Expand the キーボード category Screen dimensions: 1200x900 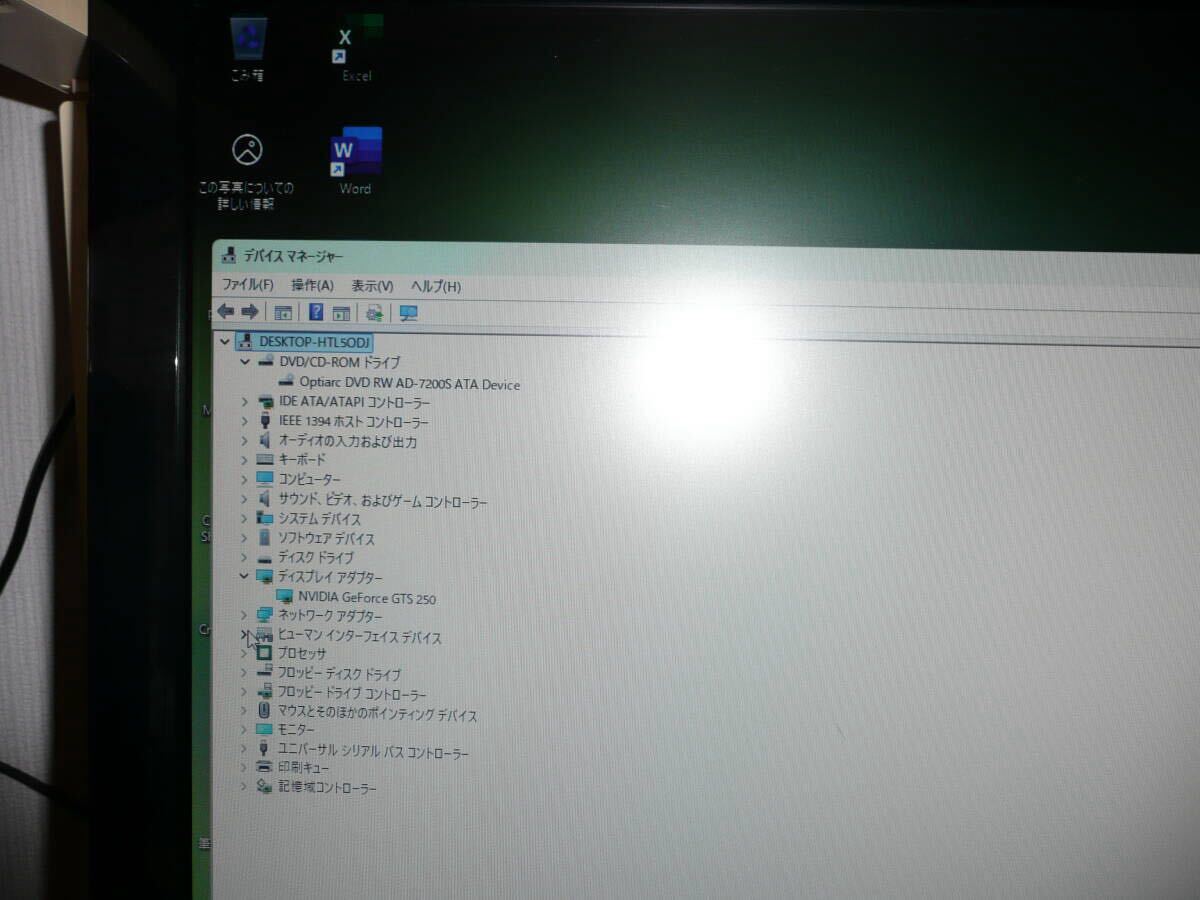(244, 460)
